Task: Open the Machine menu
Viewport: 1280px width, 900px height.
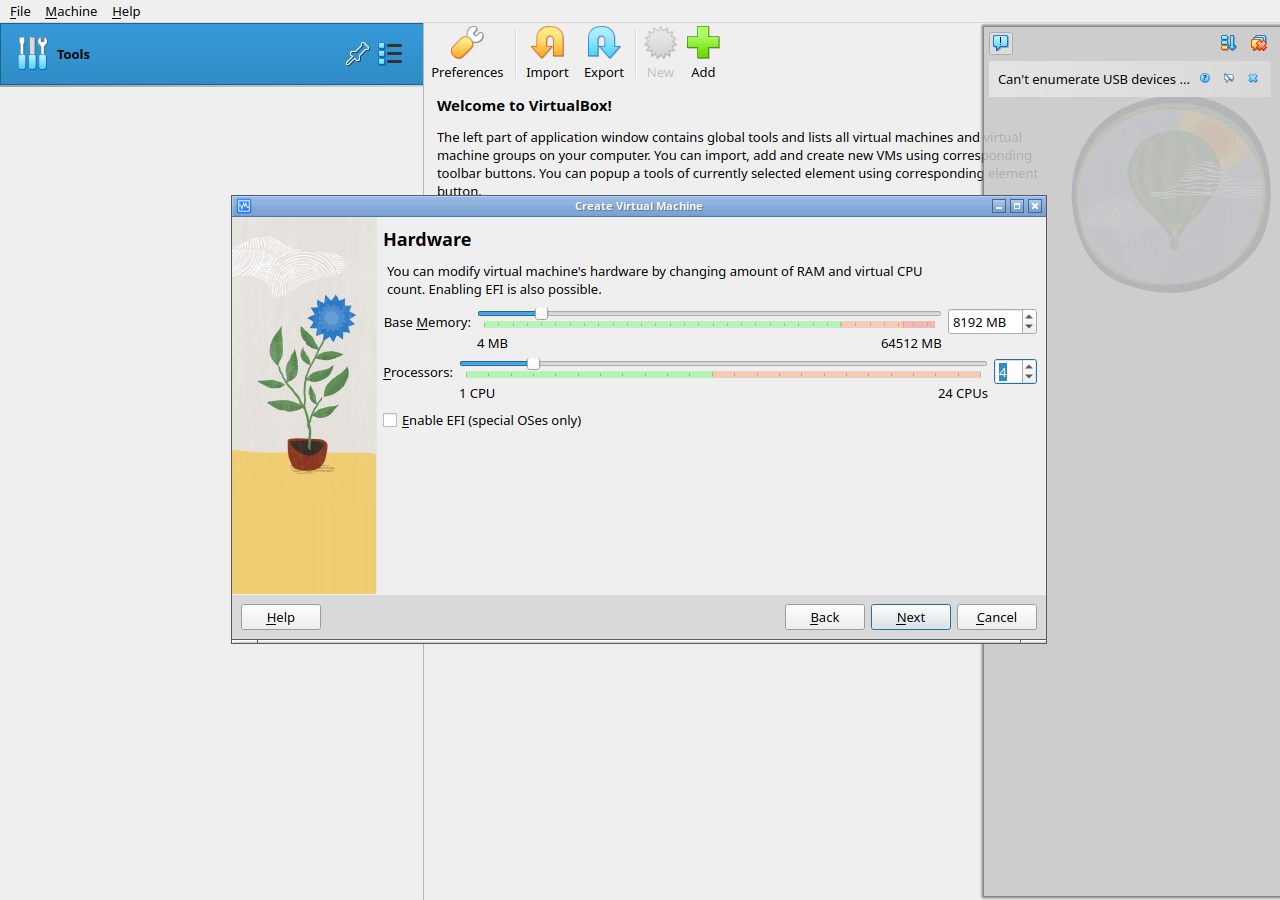Action: (x=71, y=11)
